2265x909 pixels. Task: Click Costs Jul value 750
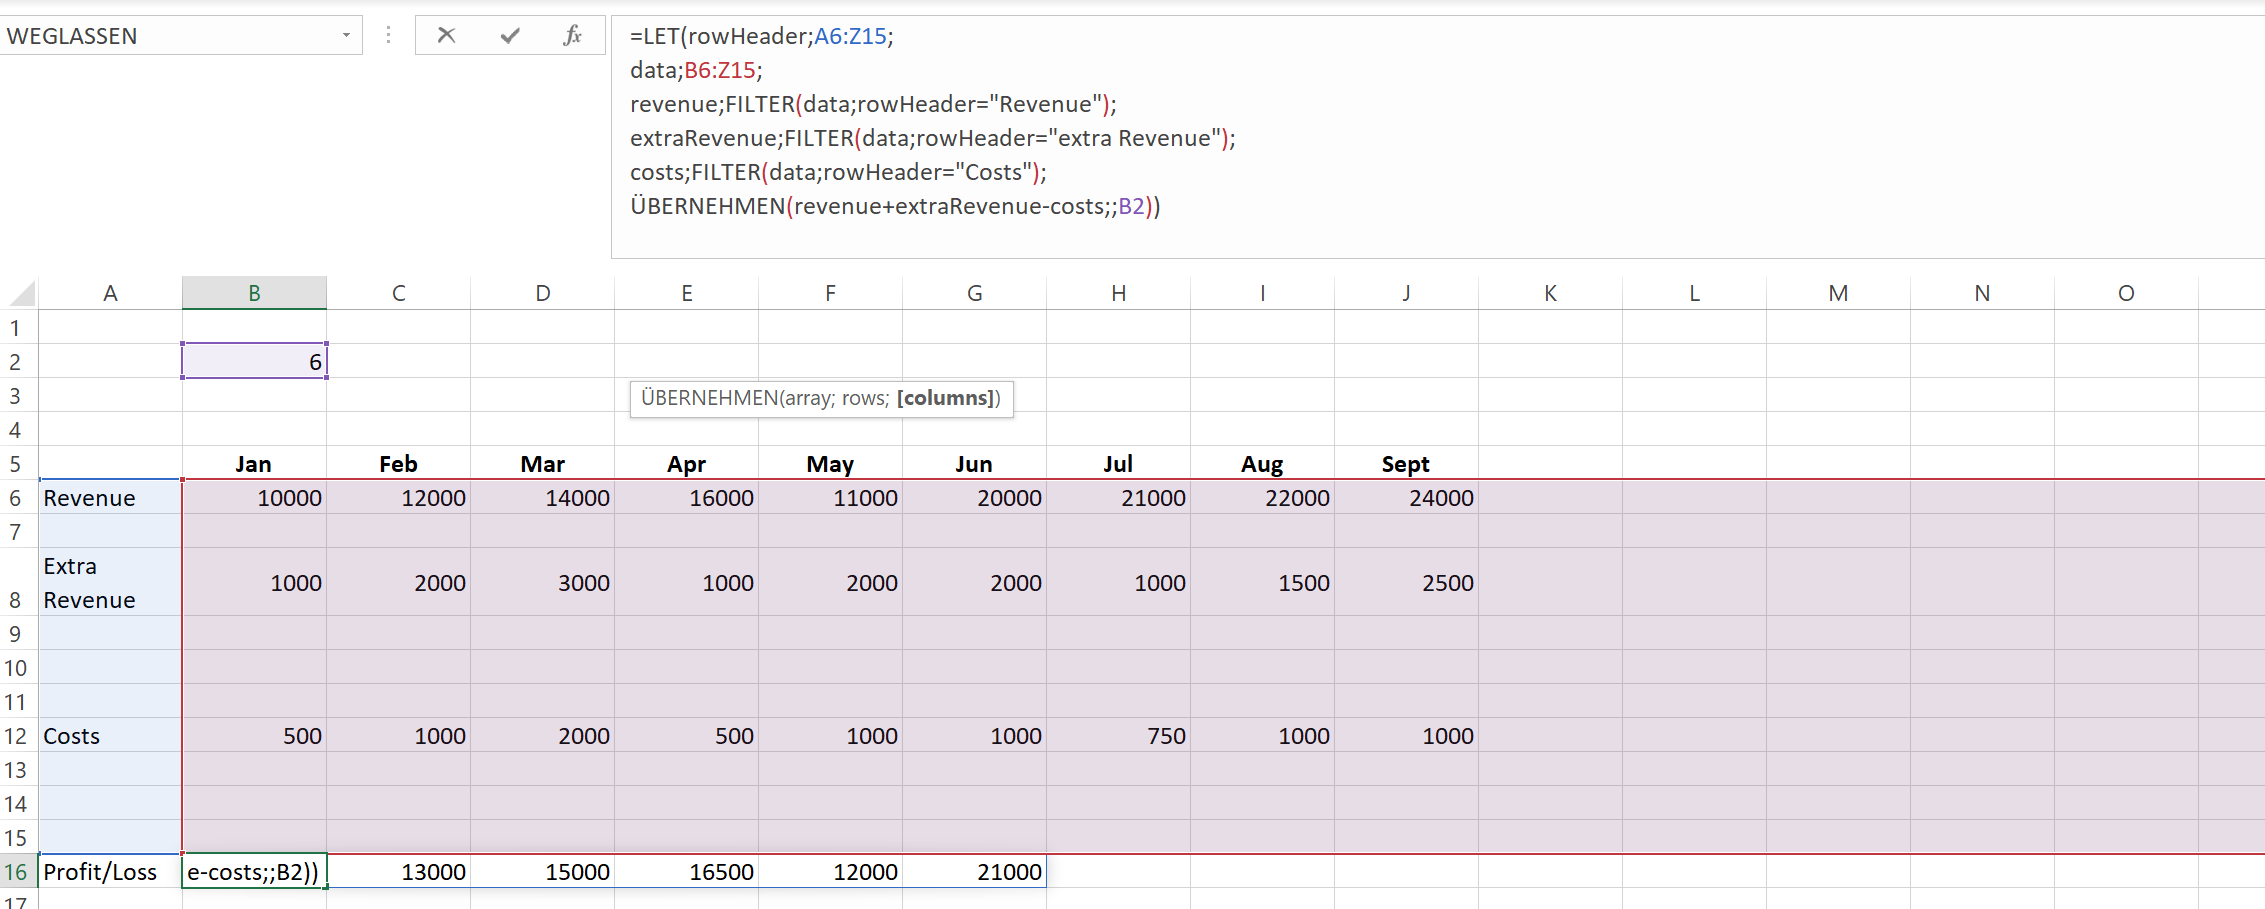tap(1118, 735)
